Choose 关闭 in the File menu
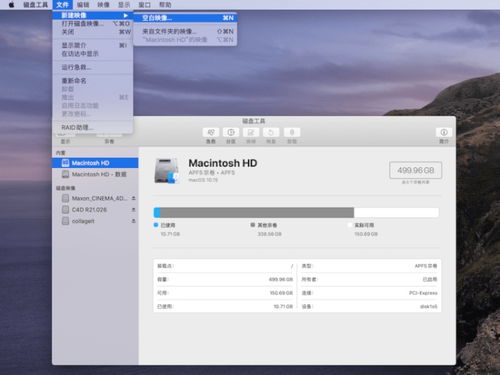The width and height of the screenshot is (500, 375). 93,32
